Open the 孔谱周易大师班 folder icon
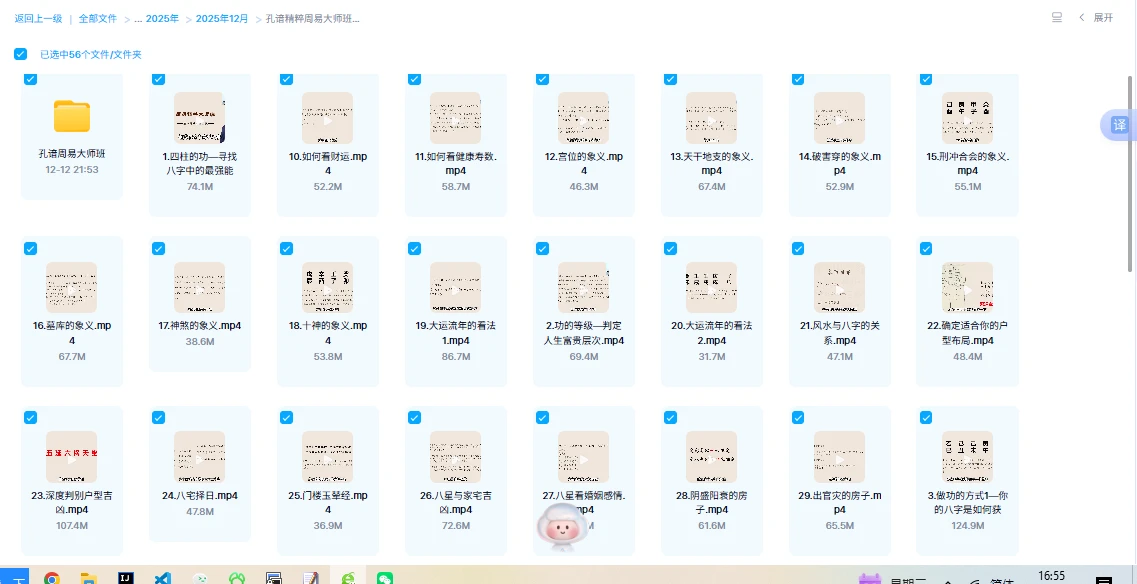The height and width of the screenshot is (584, 1137). [72, 117]
